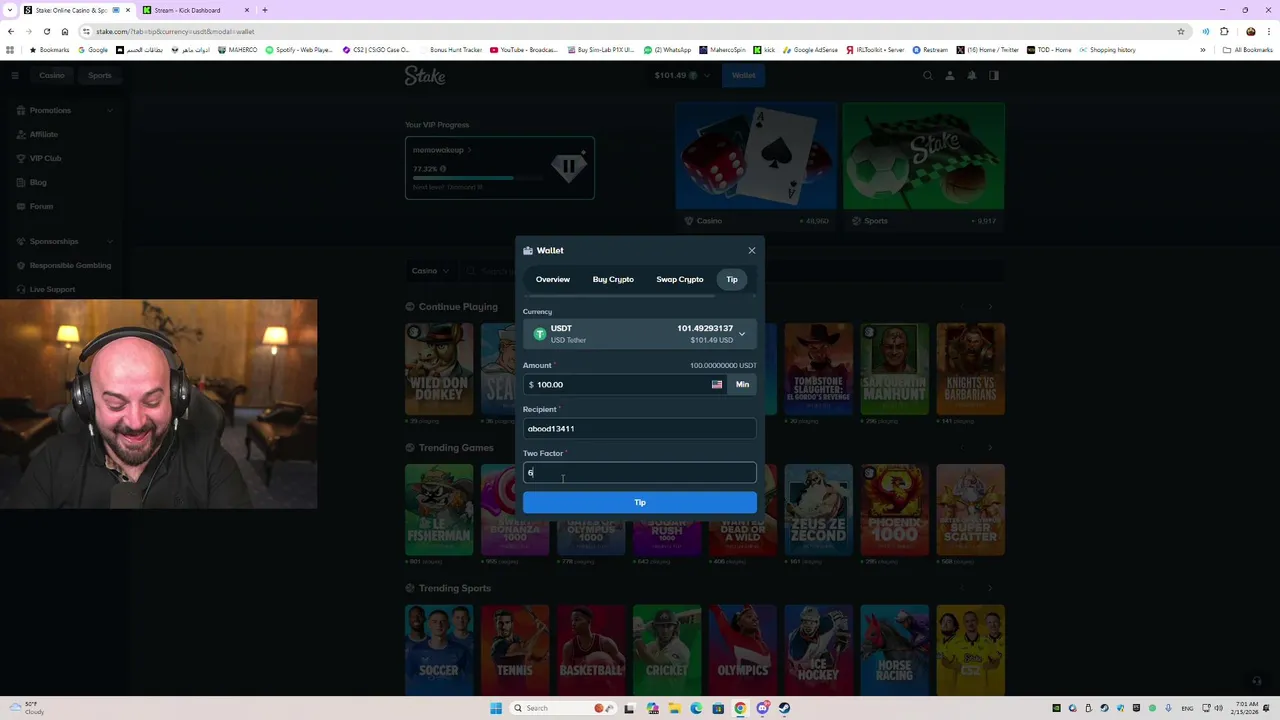1280x720 pixels.
Task: Open the Blog sidebar link
Action: pos(38,182)
